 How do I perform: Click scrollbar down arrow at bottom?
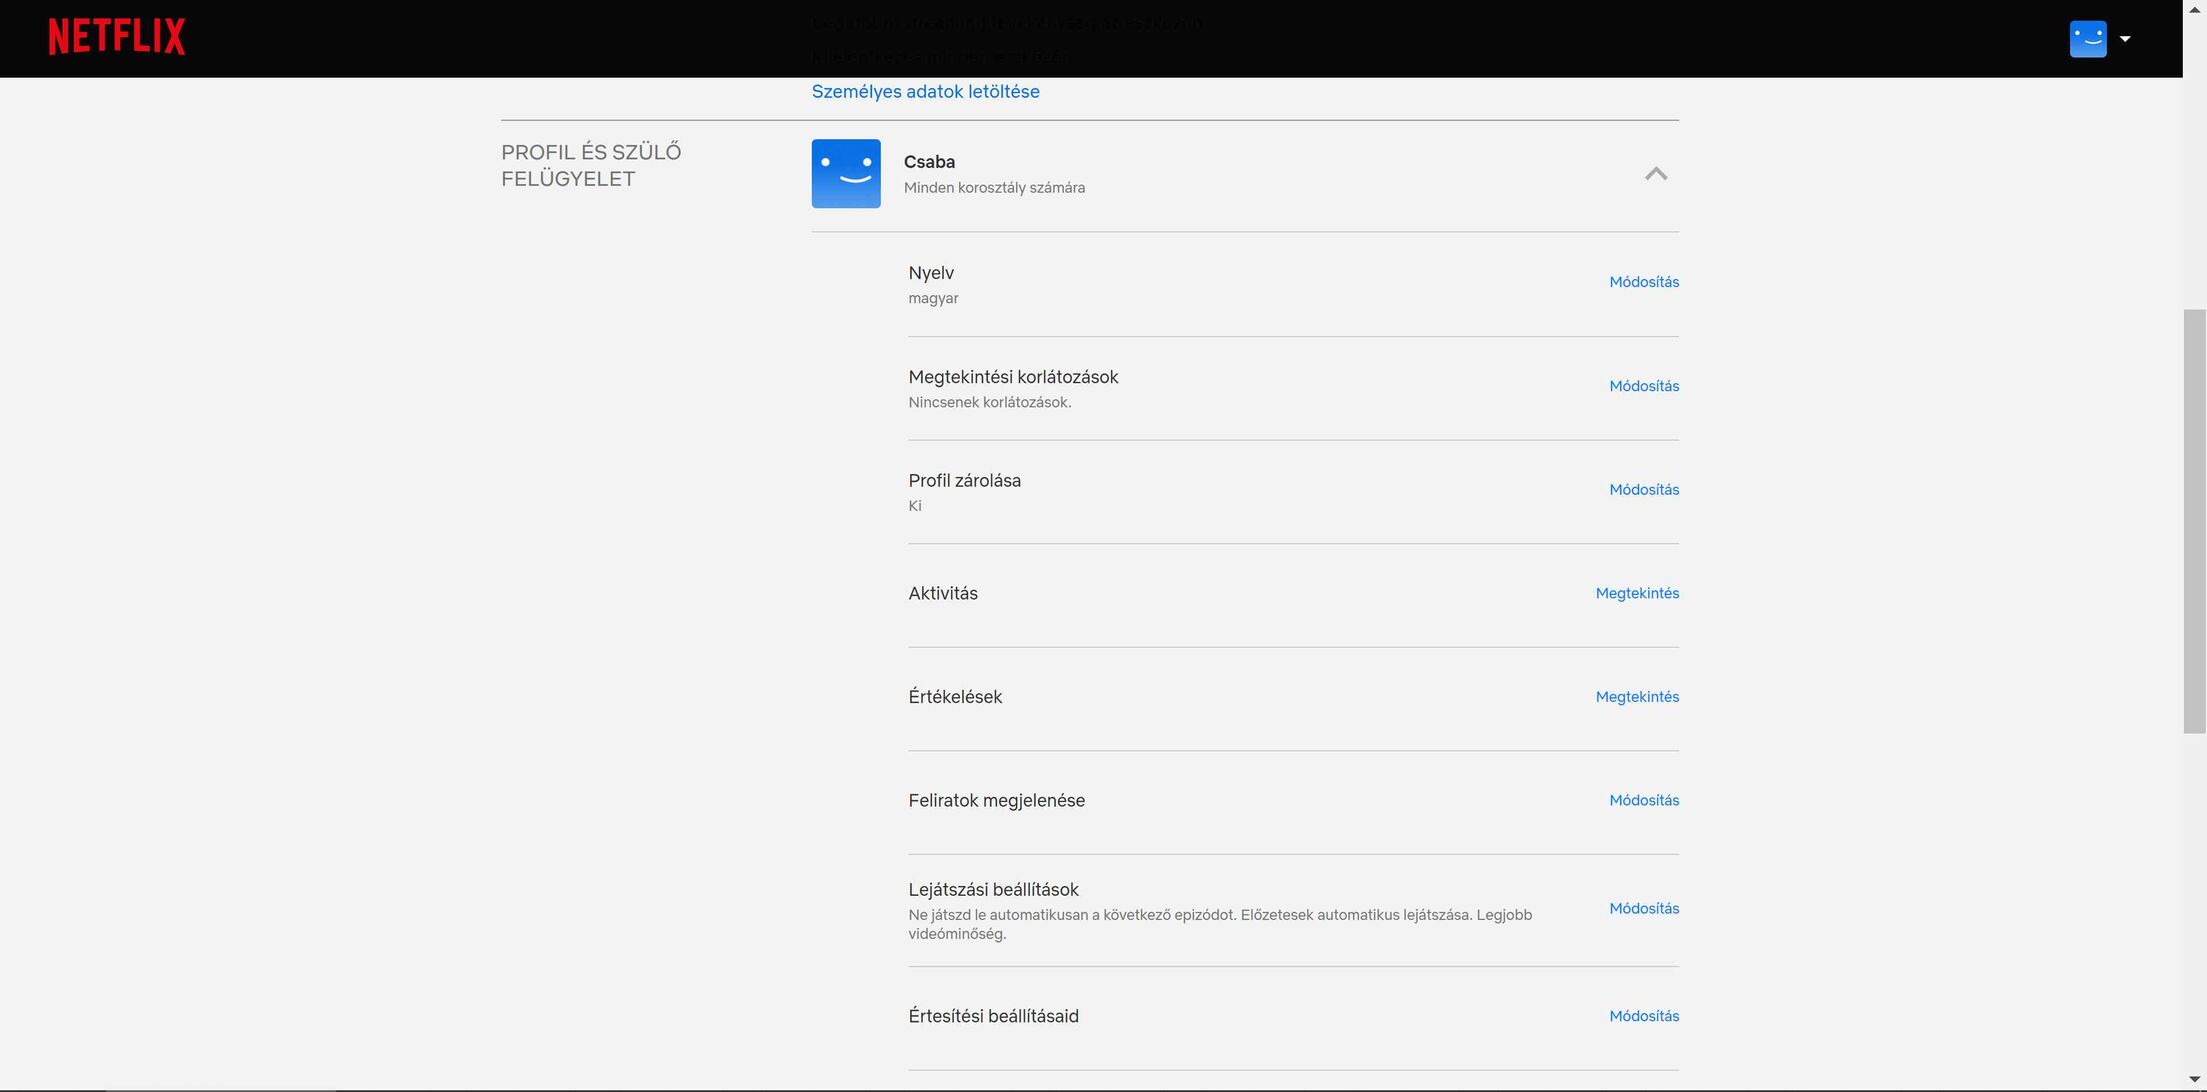[x=2194, y=1080]
